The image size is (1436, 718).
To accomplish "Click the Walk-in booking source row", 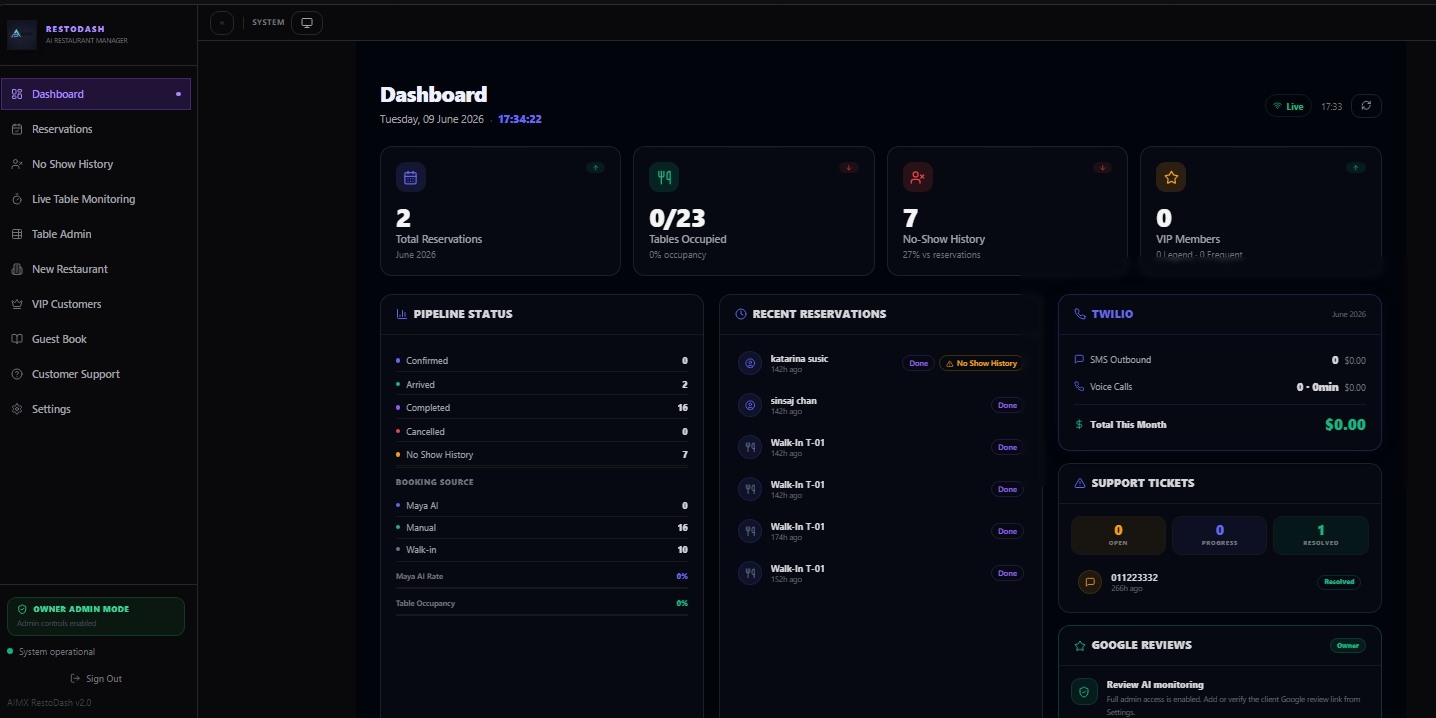I will point(542,550).
